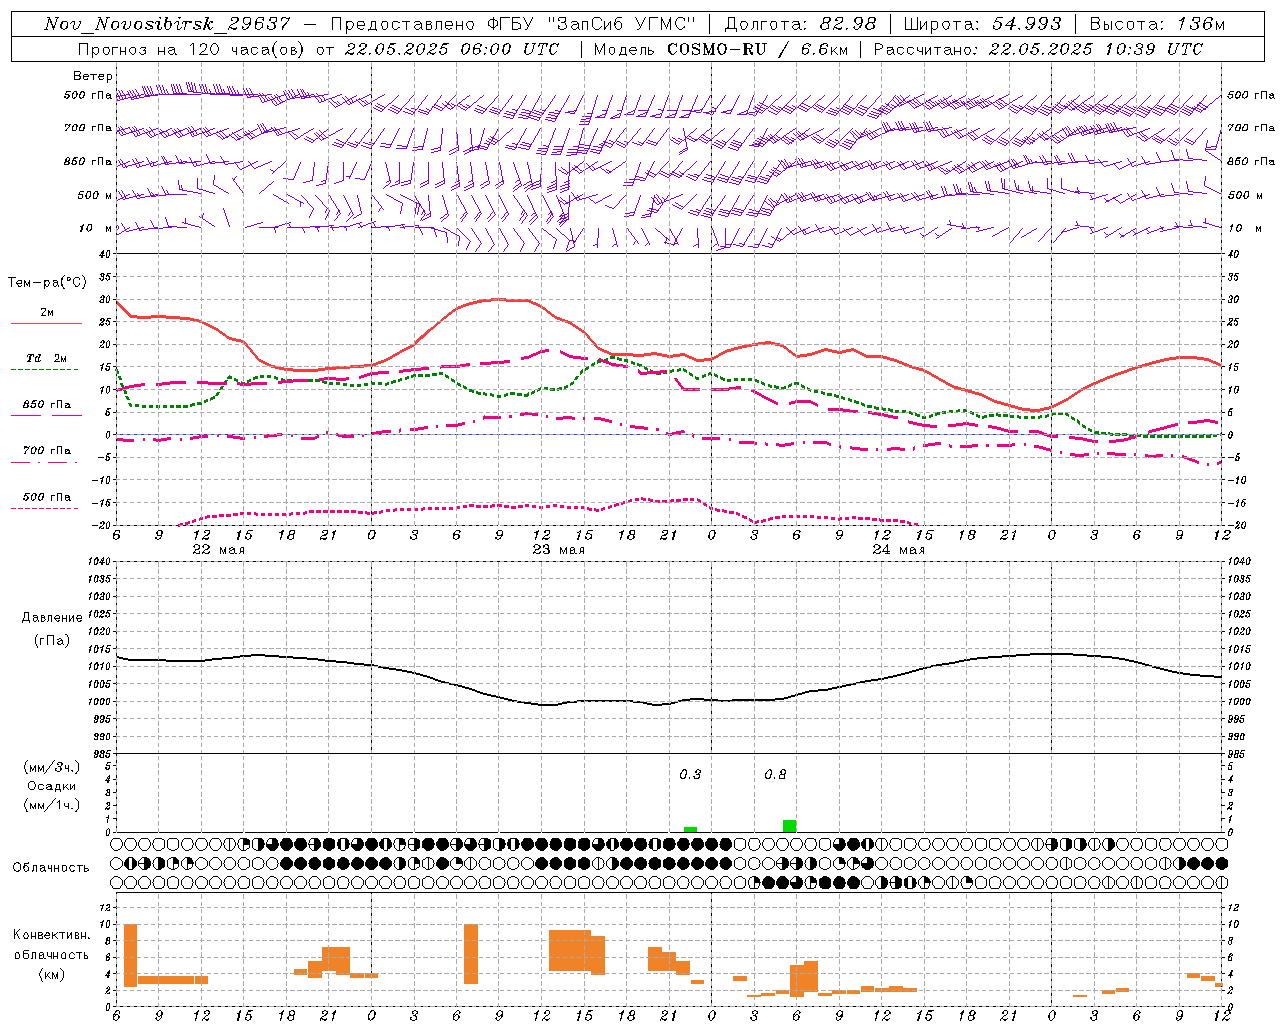Click the 23 мая date label

[558, 550]
